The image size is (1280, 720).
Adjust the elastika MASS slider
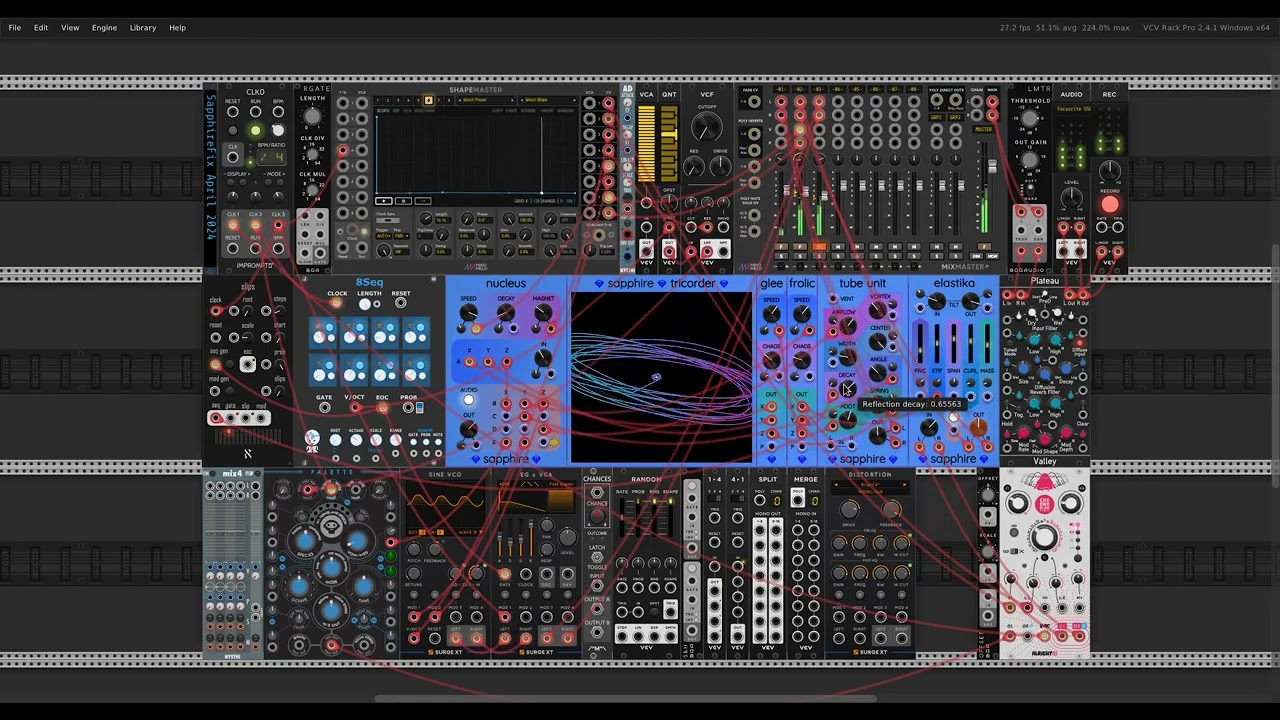tap(987, 343)
